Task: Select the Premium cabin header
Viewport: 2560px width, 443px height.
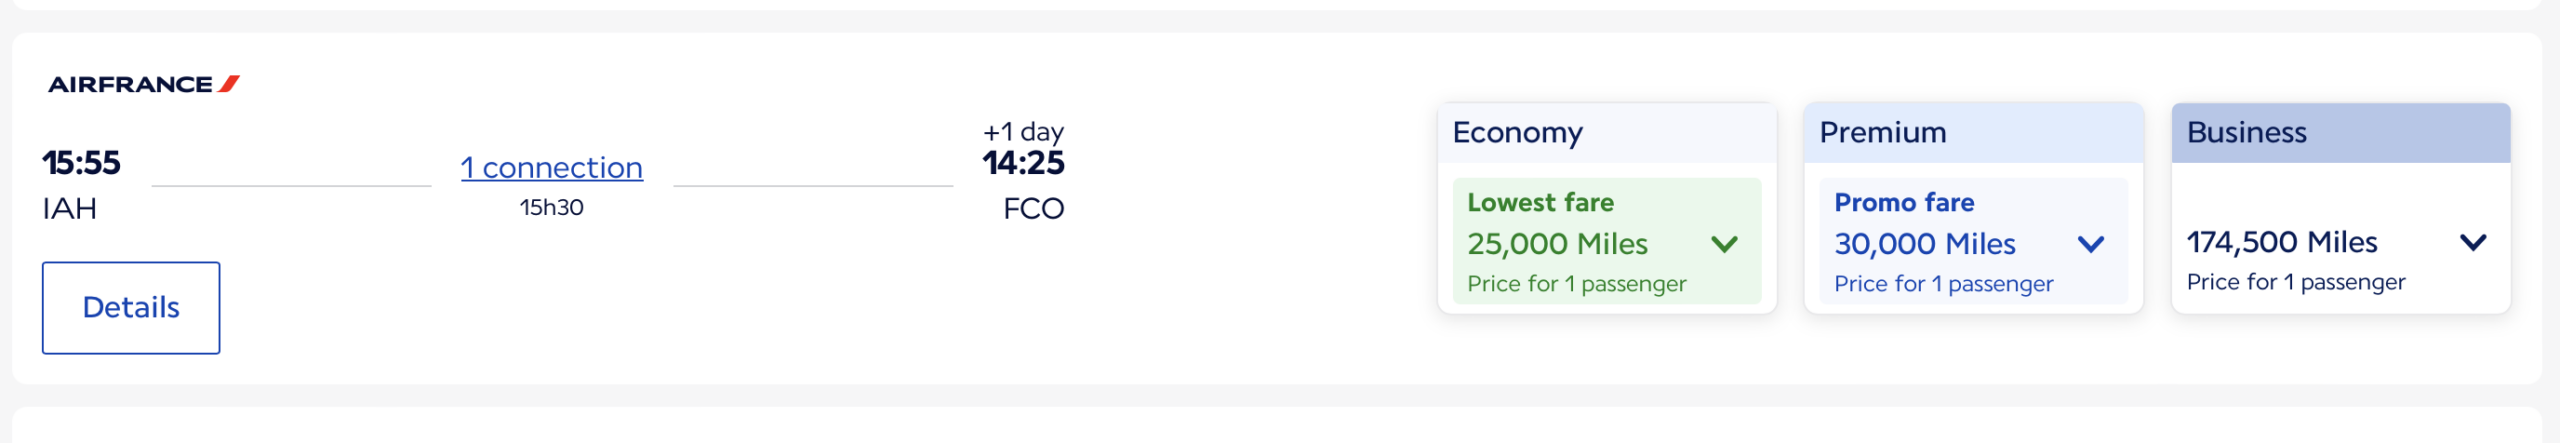Action: [x=1882, y=133]
